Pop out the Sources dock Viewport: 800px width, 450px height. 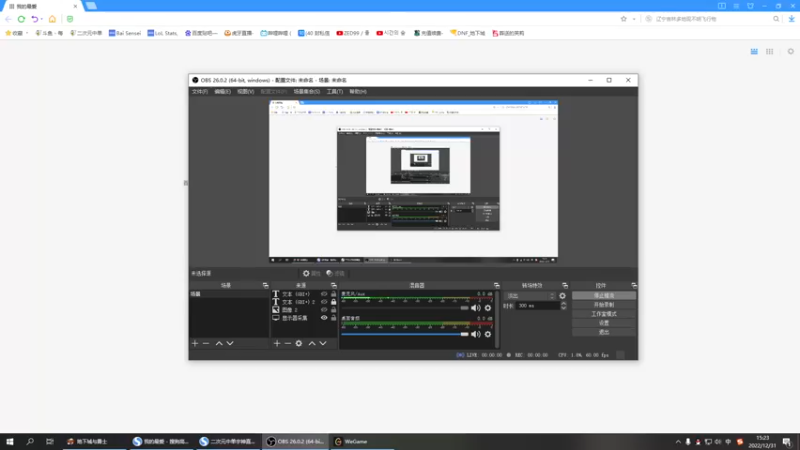pyautogui.click(x=334, y=285)
